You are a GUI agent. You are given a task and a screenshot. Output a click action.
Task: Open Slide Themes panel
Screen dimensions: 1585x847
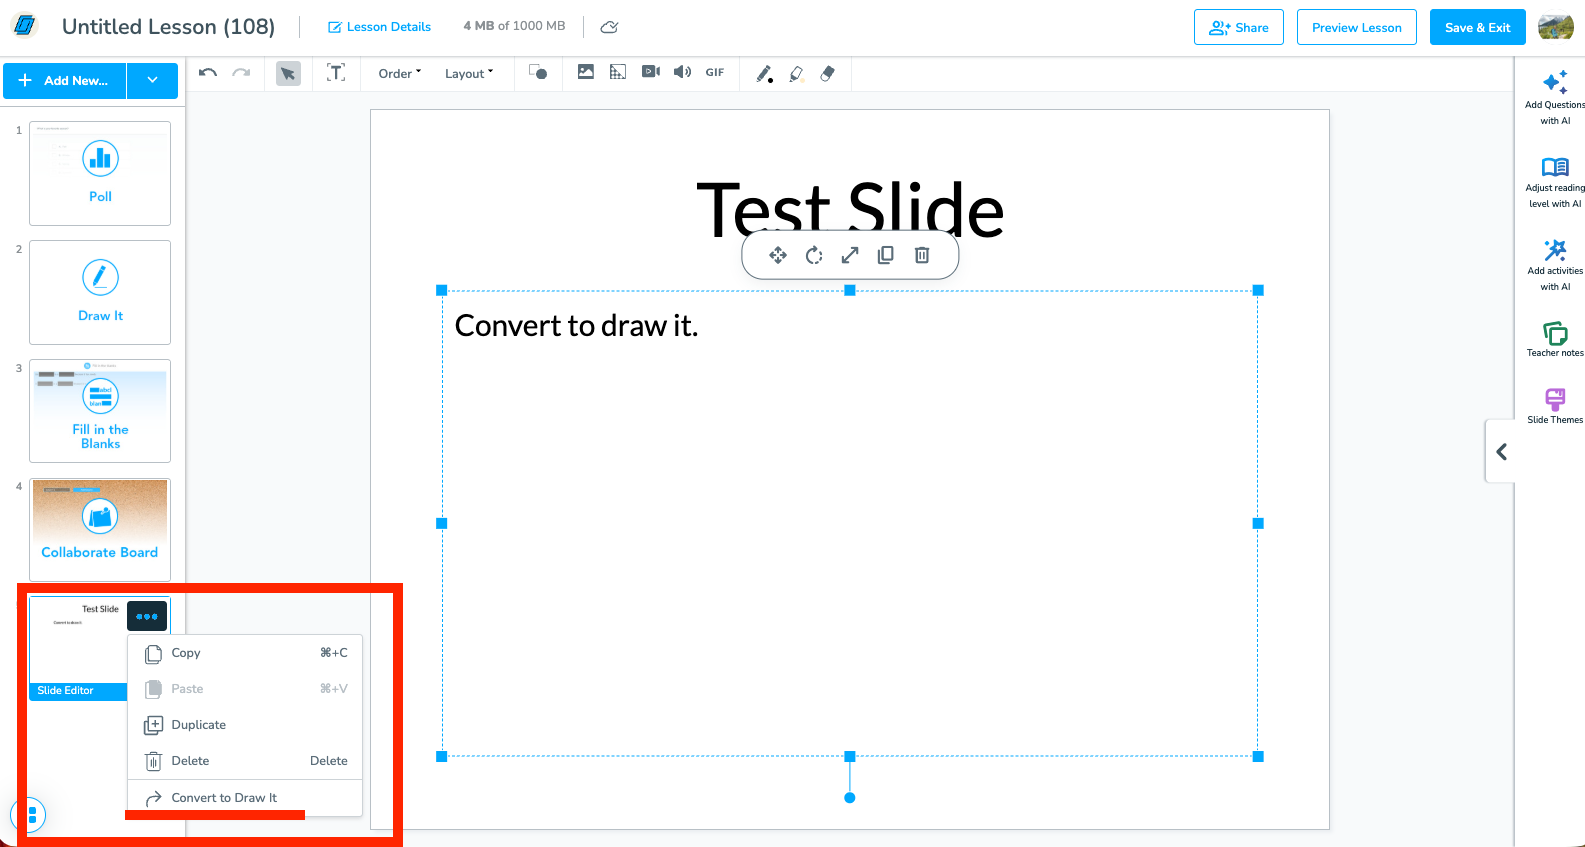(x=1555, y=406)
